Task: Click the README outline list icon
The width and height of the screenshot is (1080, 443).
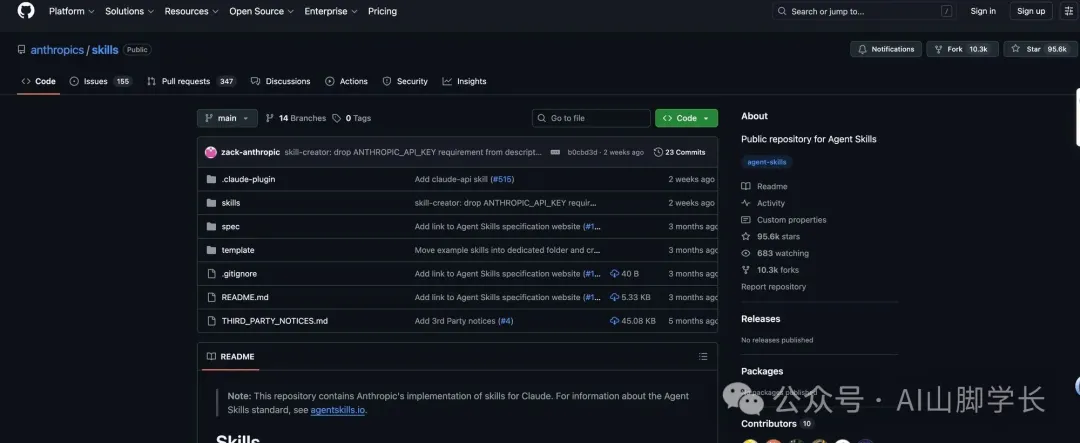Action: pos(703,356)
